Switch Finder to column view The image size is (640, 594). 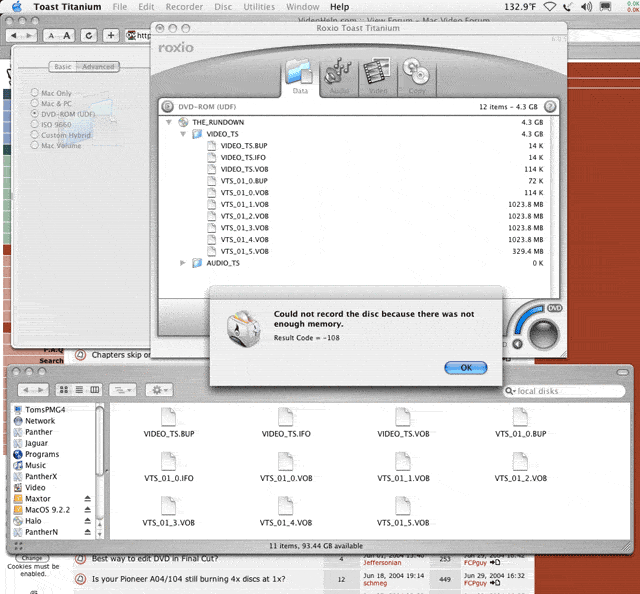[x=94, y=390]
